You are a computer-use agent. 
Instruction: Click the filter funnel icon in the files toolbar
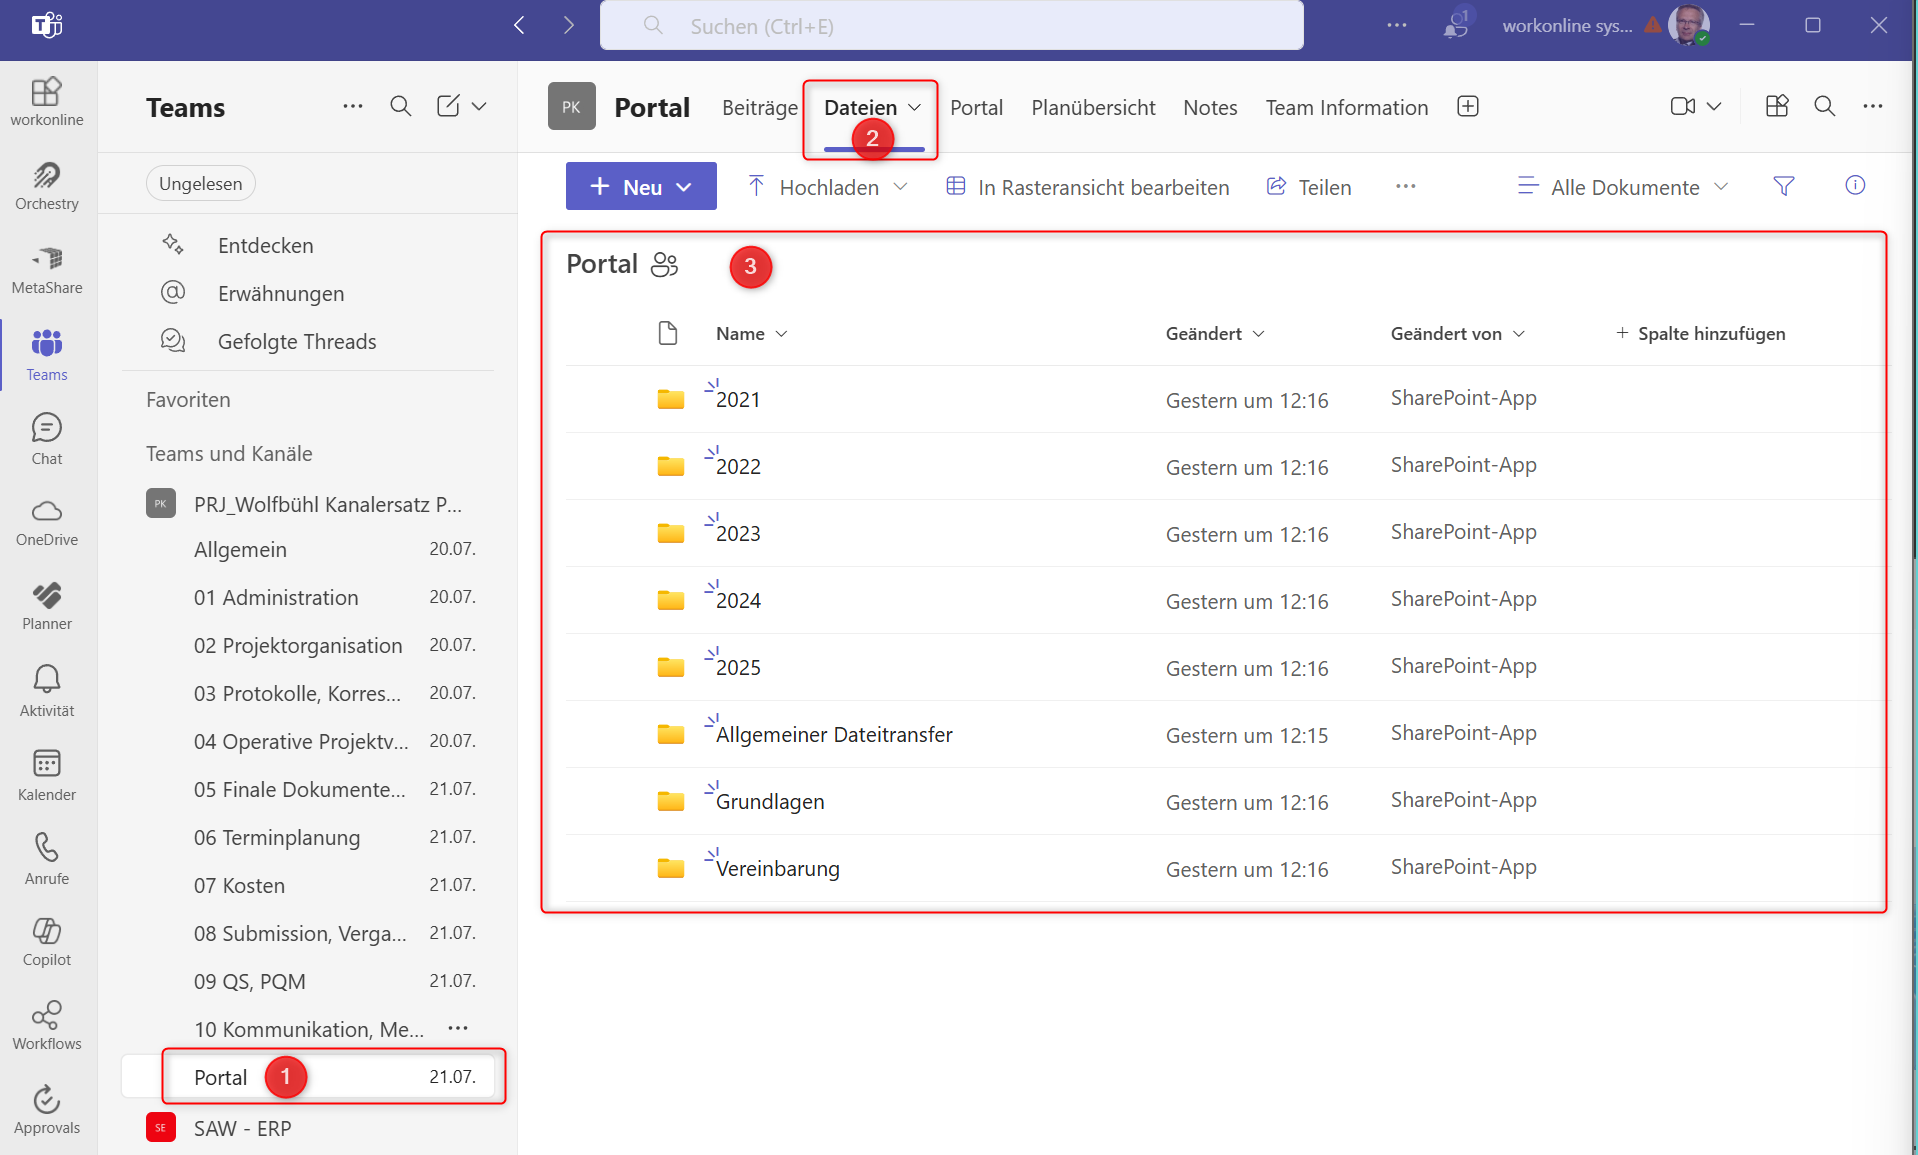1783,186
